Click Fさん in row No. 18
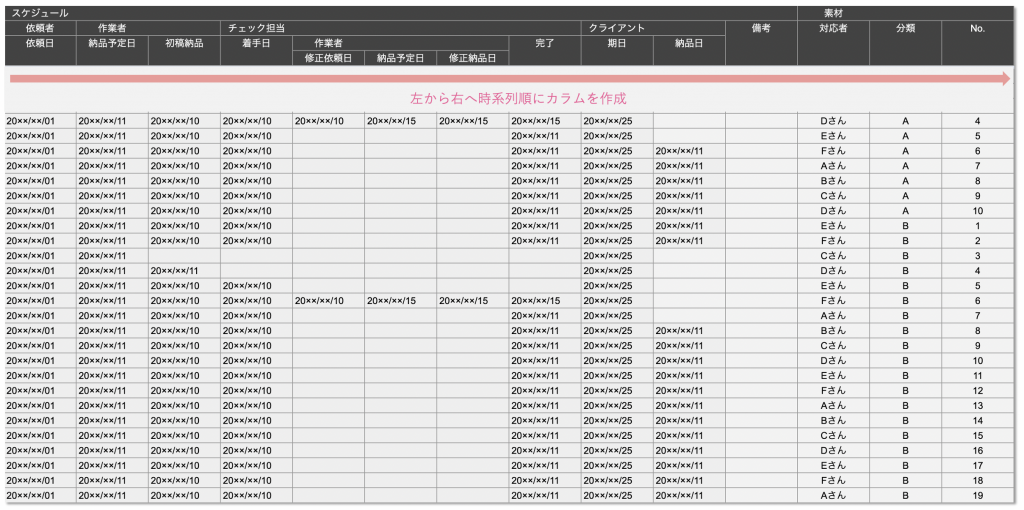The height and width of the screenshot is (510, 1024). click(x=833, y=481)
